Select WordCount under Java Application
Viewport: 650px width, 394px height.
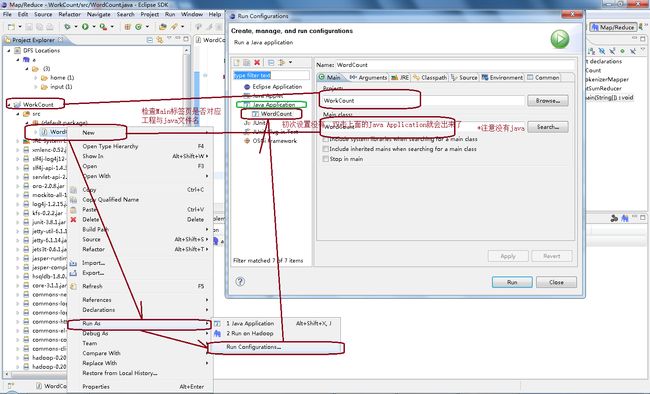click(x=272, y=114)
